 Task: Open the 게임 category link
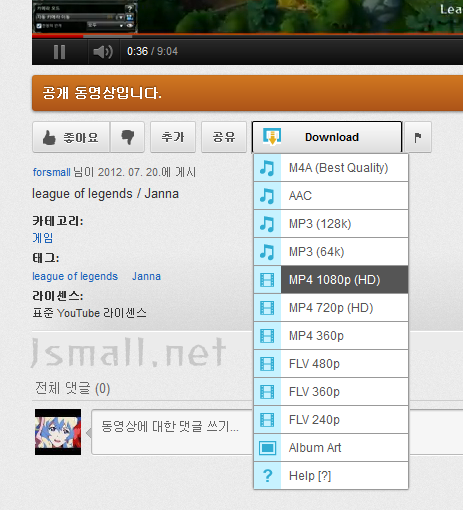click(43, 238)
